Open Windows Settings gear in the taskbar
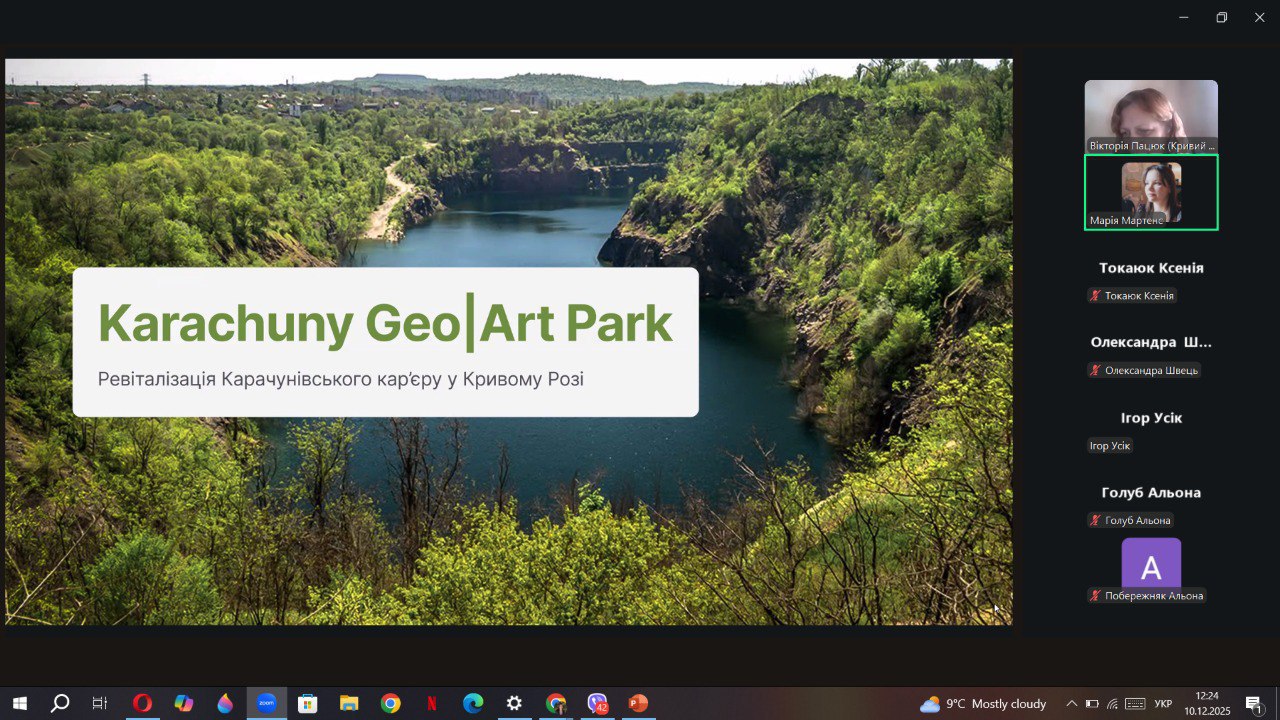This screenshot has height=720, width=1280. coord(514,703)
